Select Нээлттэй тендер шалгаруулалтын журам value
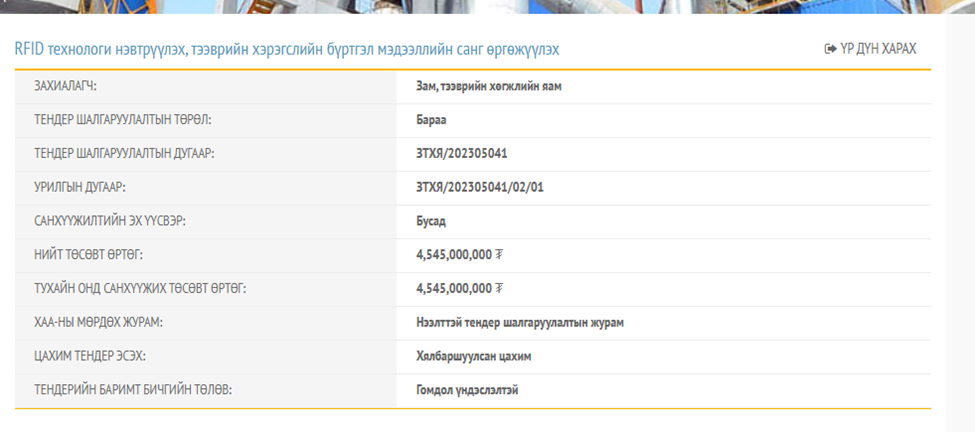This screenshot has height=432, width=975. [521, 322]
